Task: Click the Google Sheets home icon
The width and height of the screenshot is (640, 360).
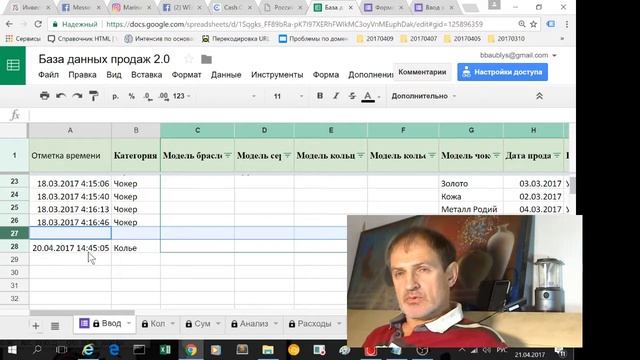Action: pyautogui.click(x=13, y=65)
